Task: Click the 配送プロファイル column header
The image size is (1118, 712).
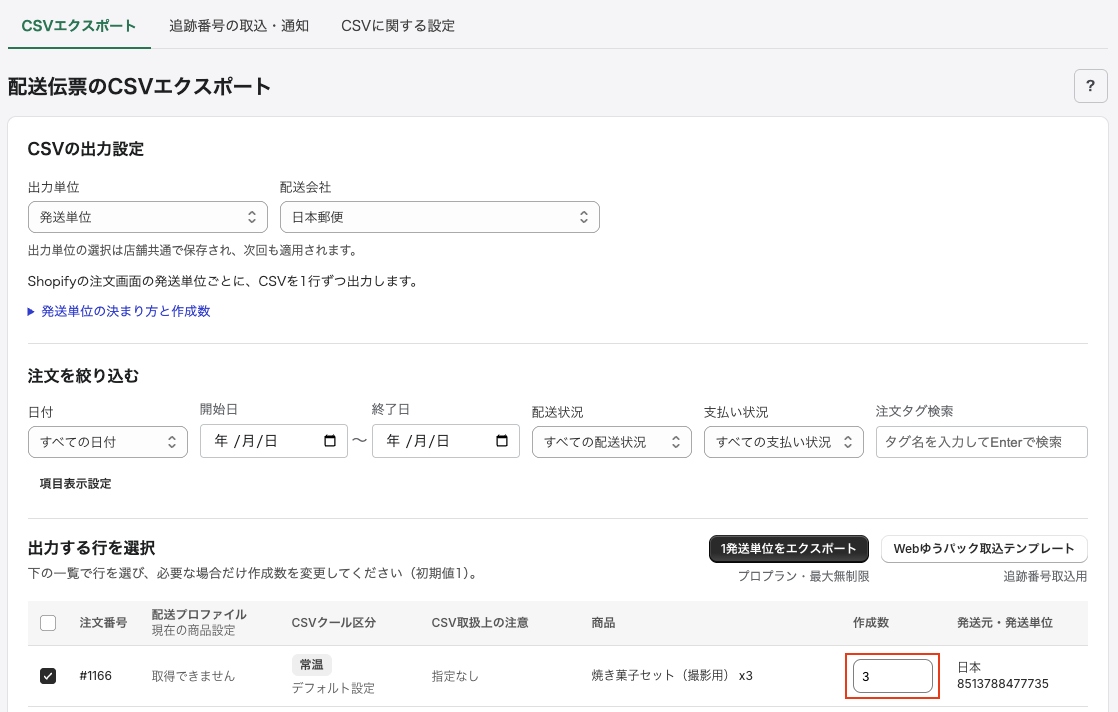Action: [x=199, y=614]
